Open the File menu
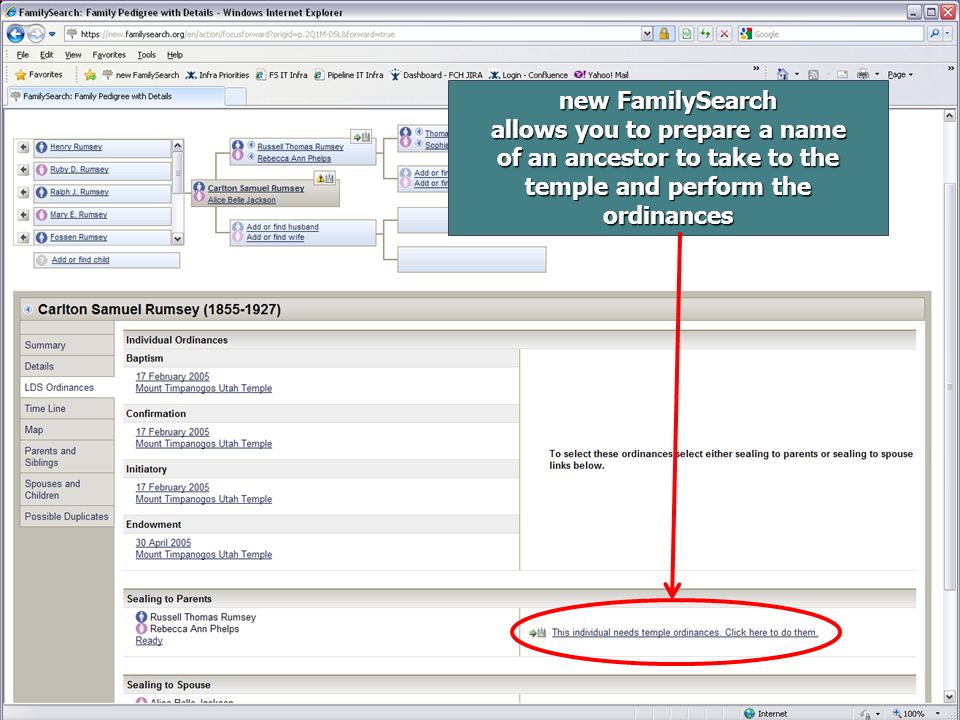 [23, 54]
